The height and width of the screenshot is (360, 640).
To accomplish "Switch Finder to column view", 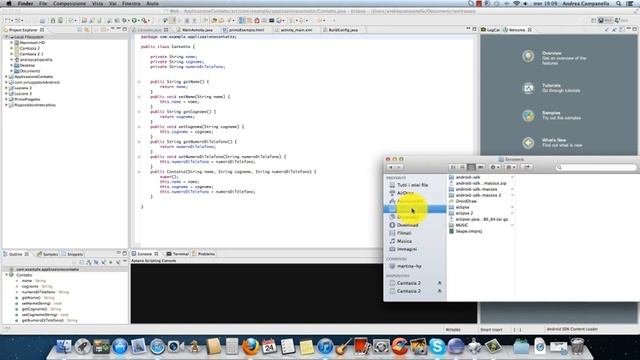I will tap(471, 167).
